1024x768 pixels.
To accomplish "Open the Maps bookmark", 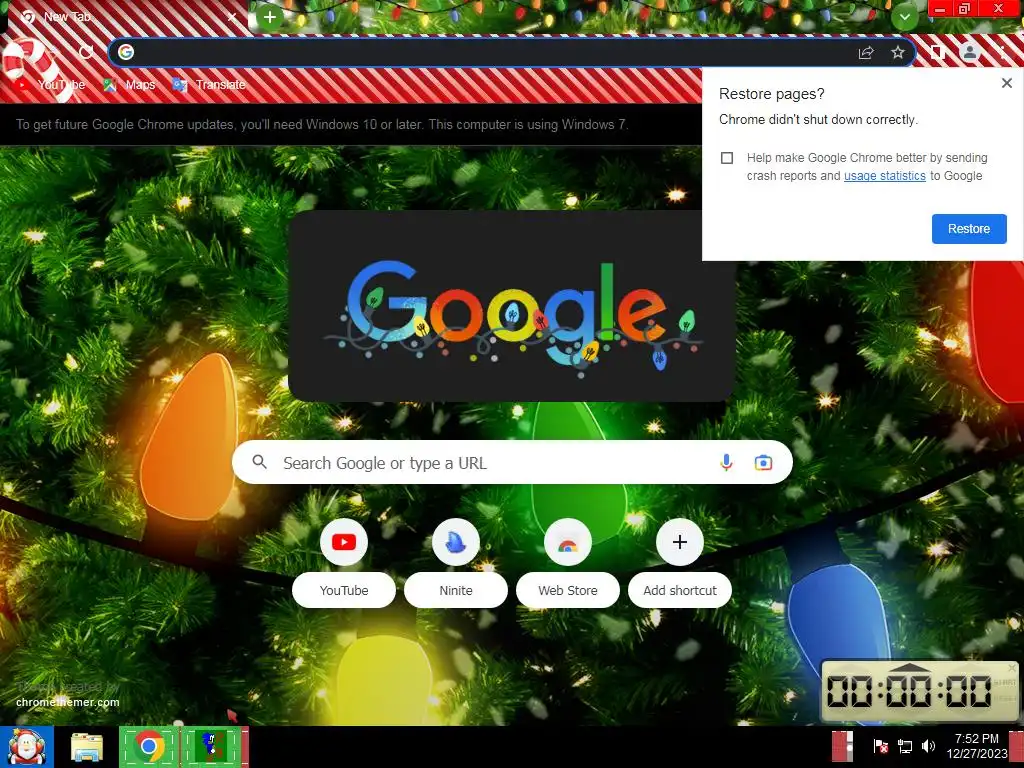I will pyautogui.click(x=129, y=85).
